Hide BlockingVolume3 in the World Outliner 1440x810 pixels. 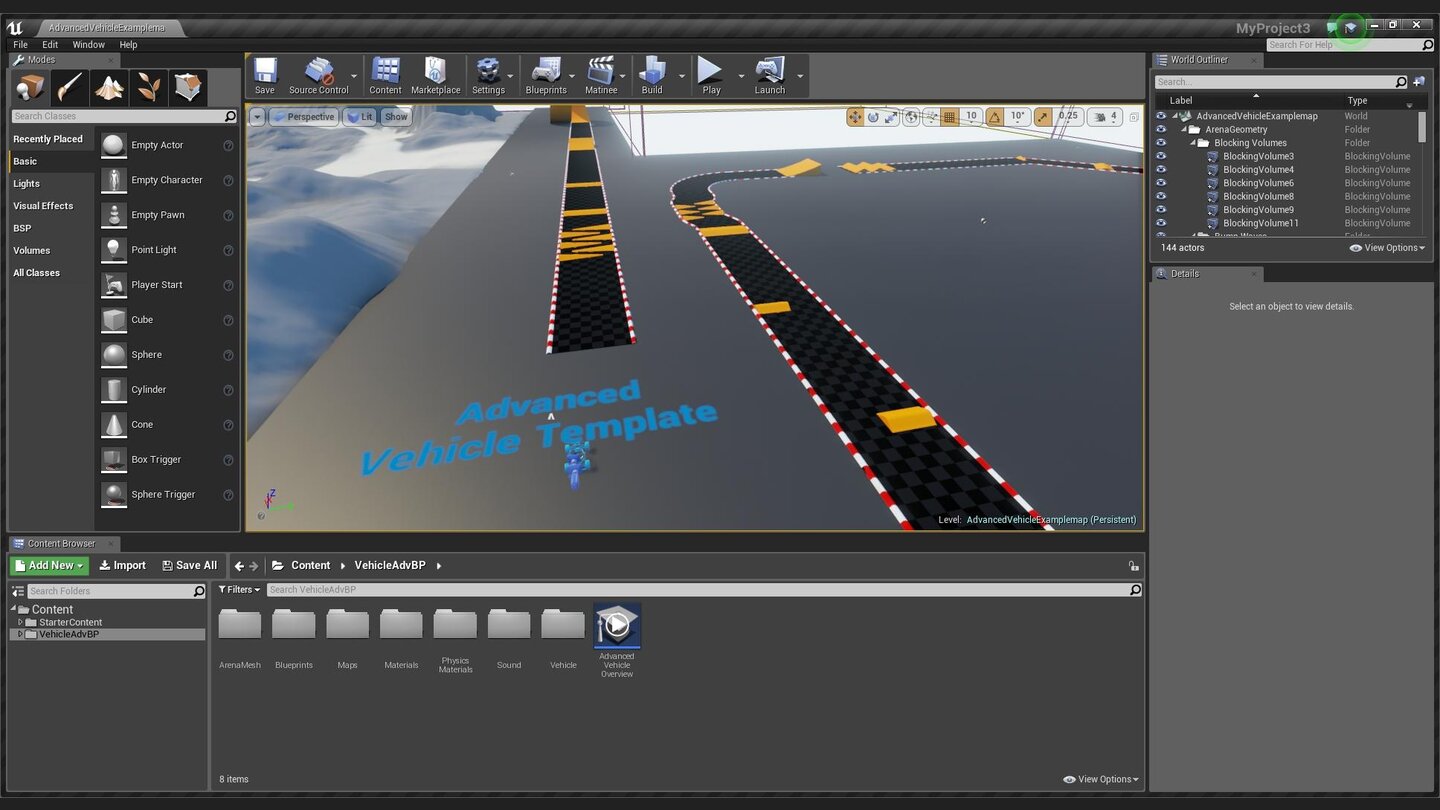1160,156
